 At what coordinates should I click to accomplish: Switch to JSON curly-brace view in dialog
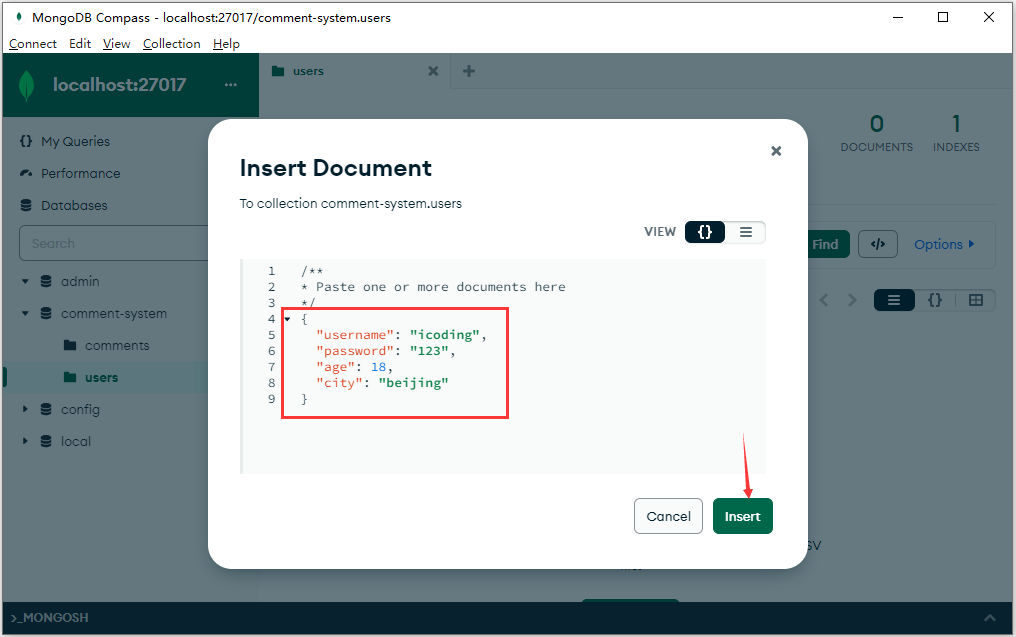pyautogui.click(x=705, y=232)
